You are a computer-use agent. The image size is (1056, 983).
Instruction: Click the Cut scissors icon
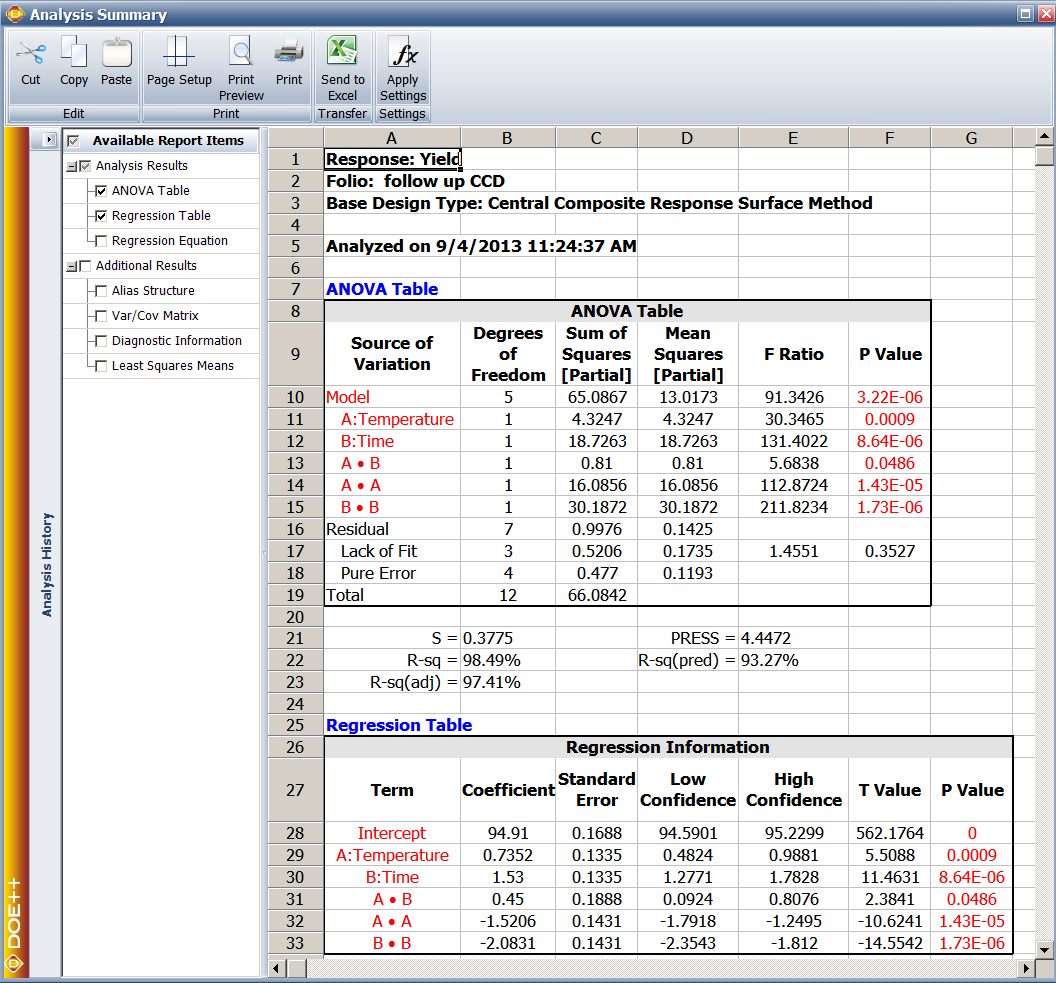(x=31, y=54)
